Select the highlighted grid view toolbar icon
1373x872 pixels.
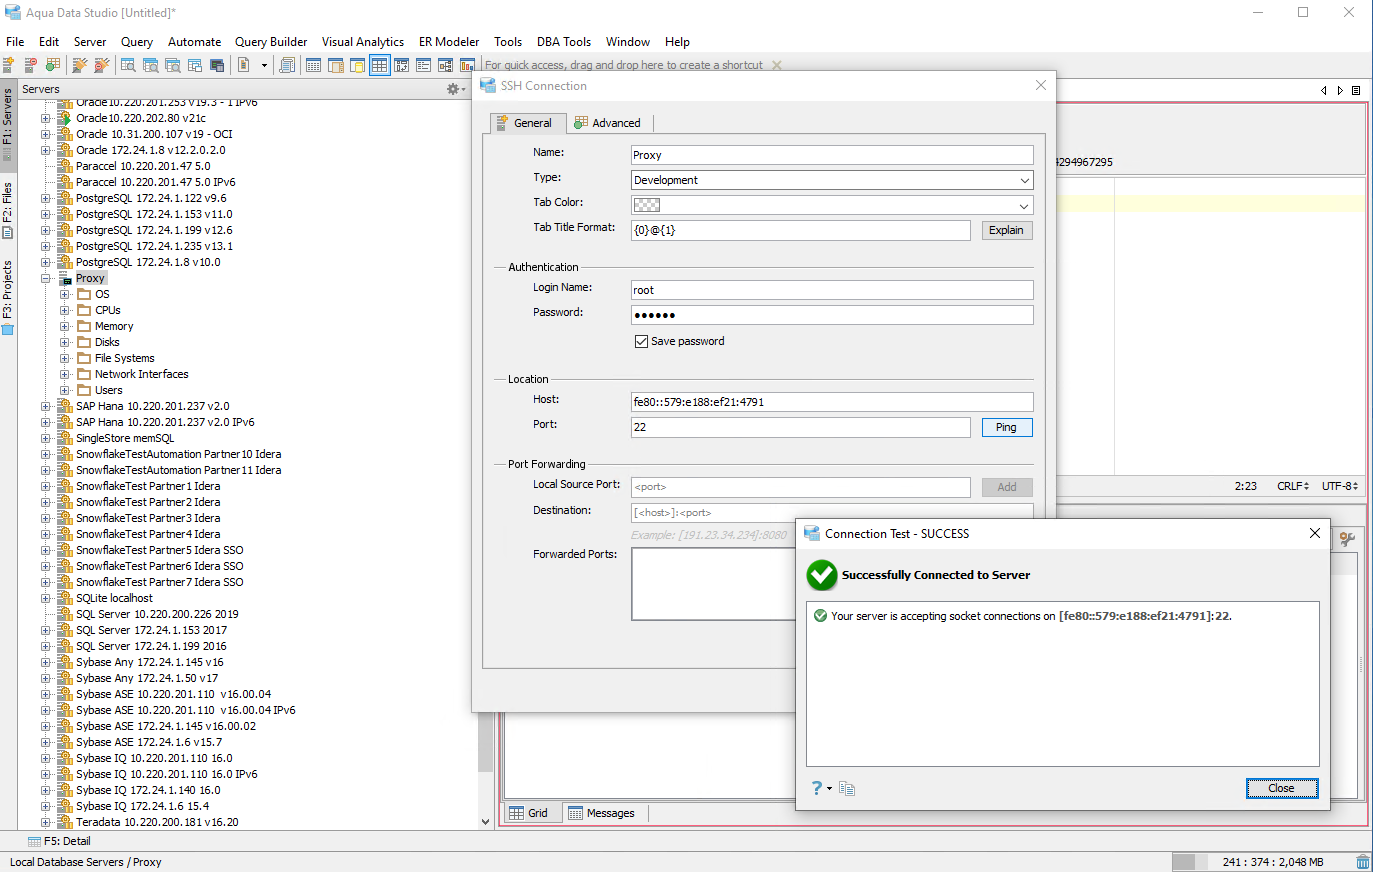tap(380, 65)
